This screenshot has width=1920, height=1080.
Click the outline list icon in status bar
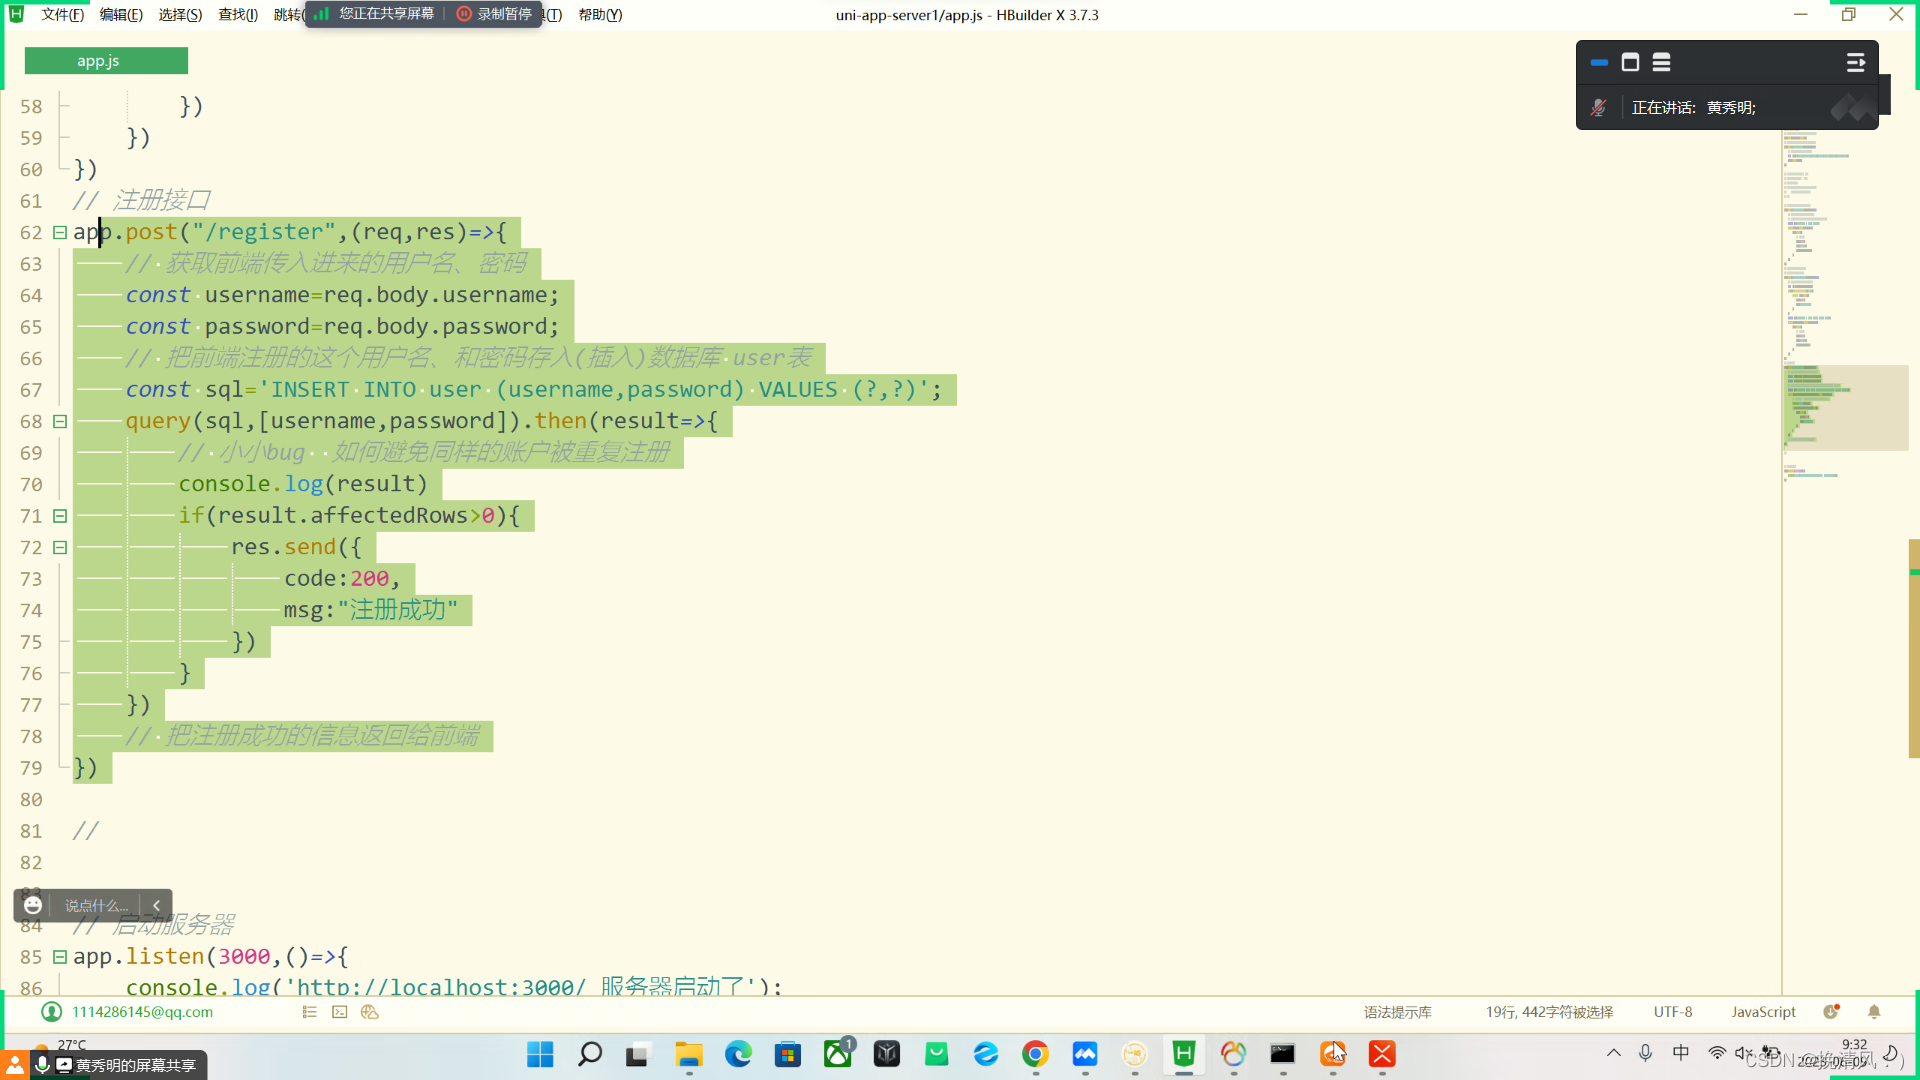point(310,1012)
